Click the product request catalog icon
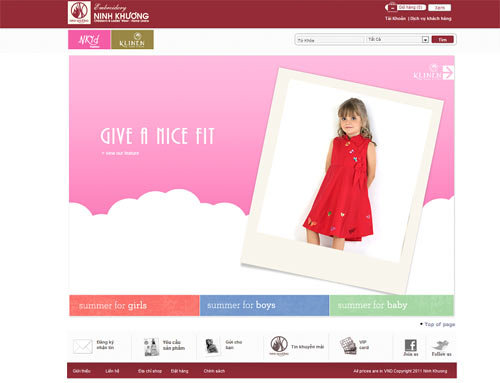 pos(151,347)
